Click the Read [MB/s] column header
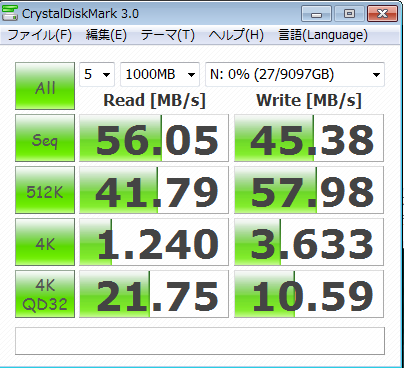Image resolution: width=404 pixels, height=368 pixels. pyautogui.click(x=154, y=100)
